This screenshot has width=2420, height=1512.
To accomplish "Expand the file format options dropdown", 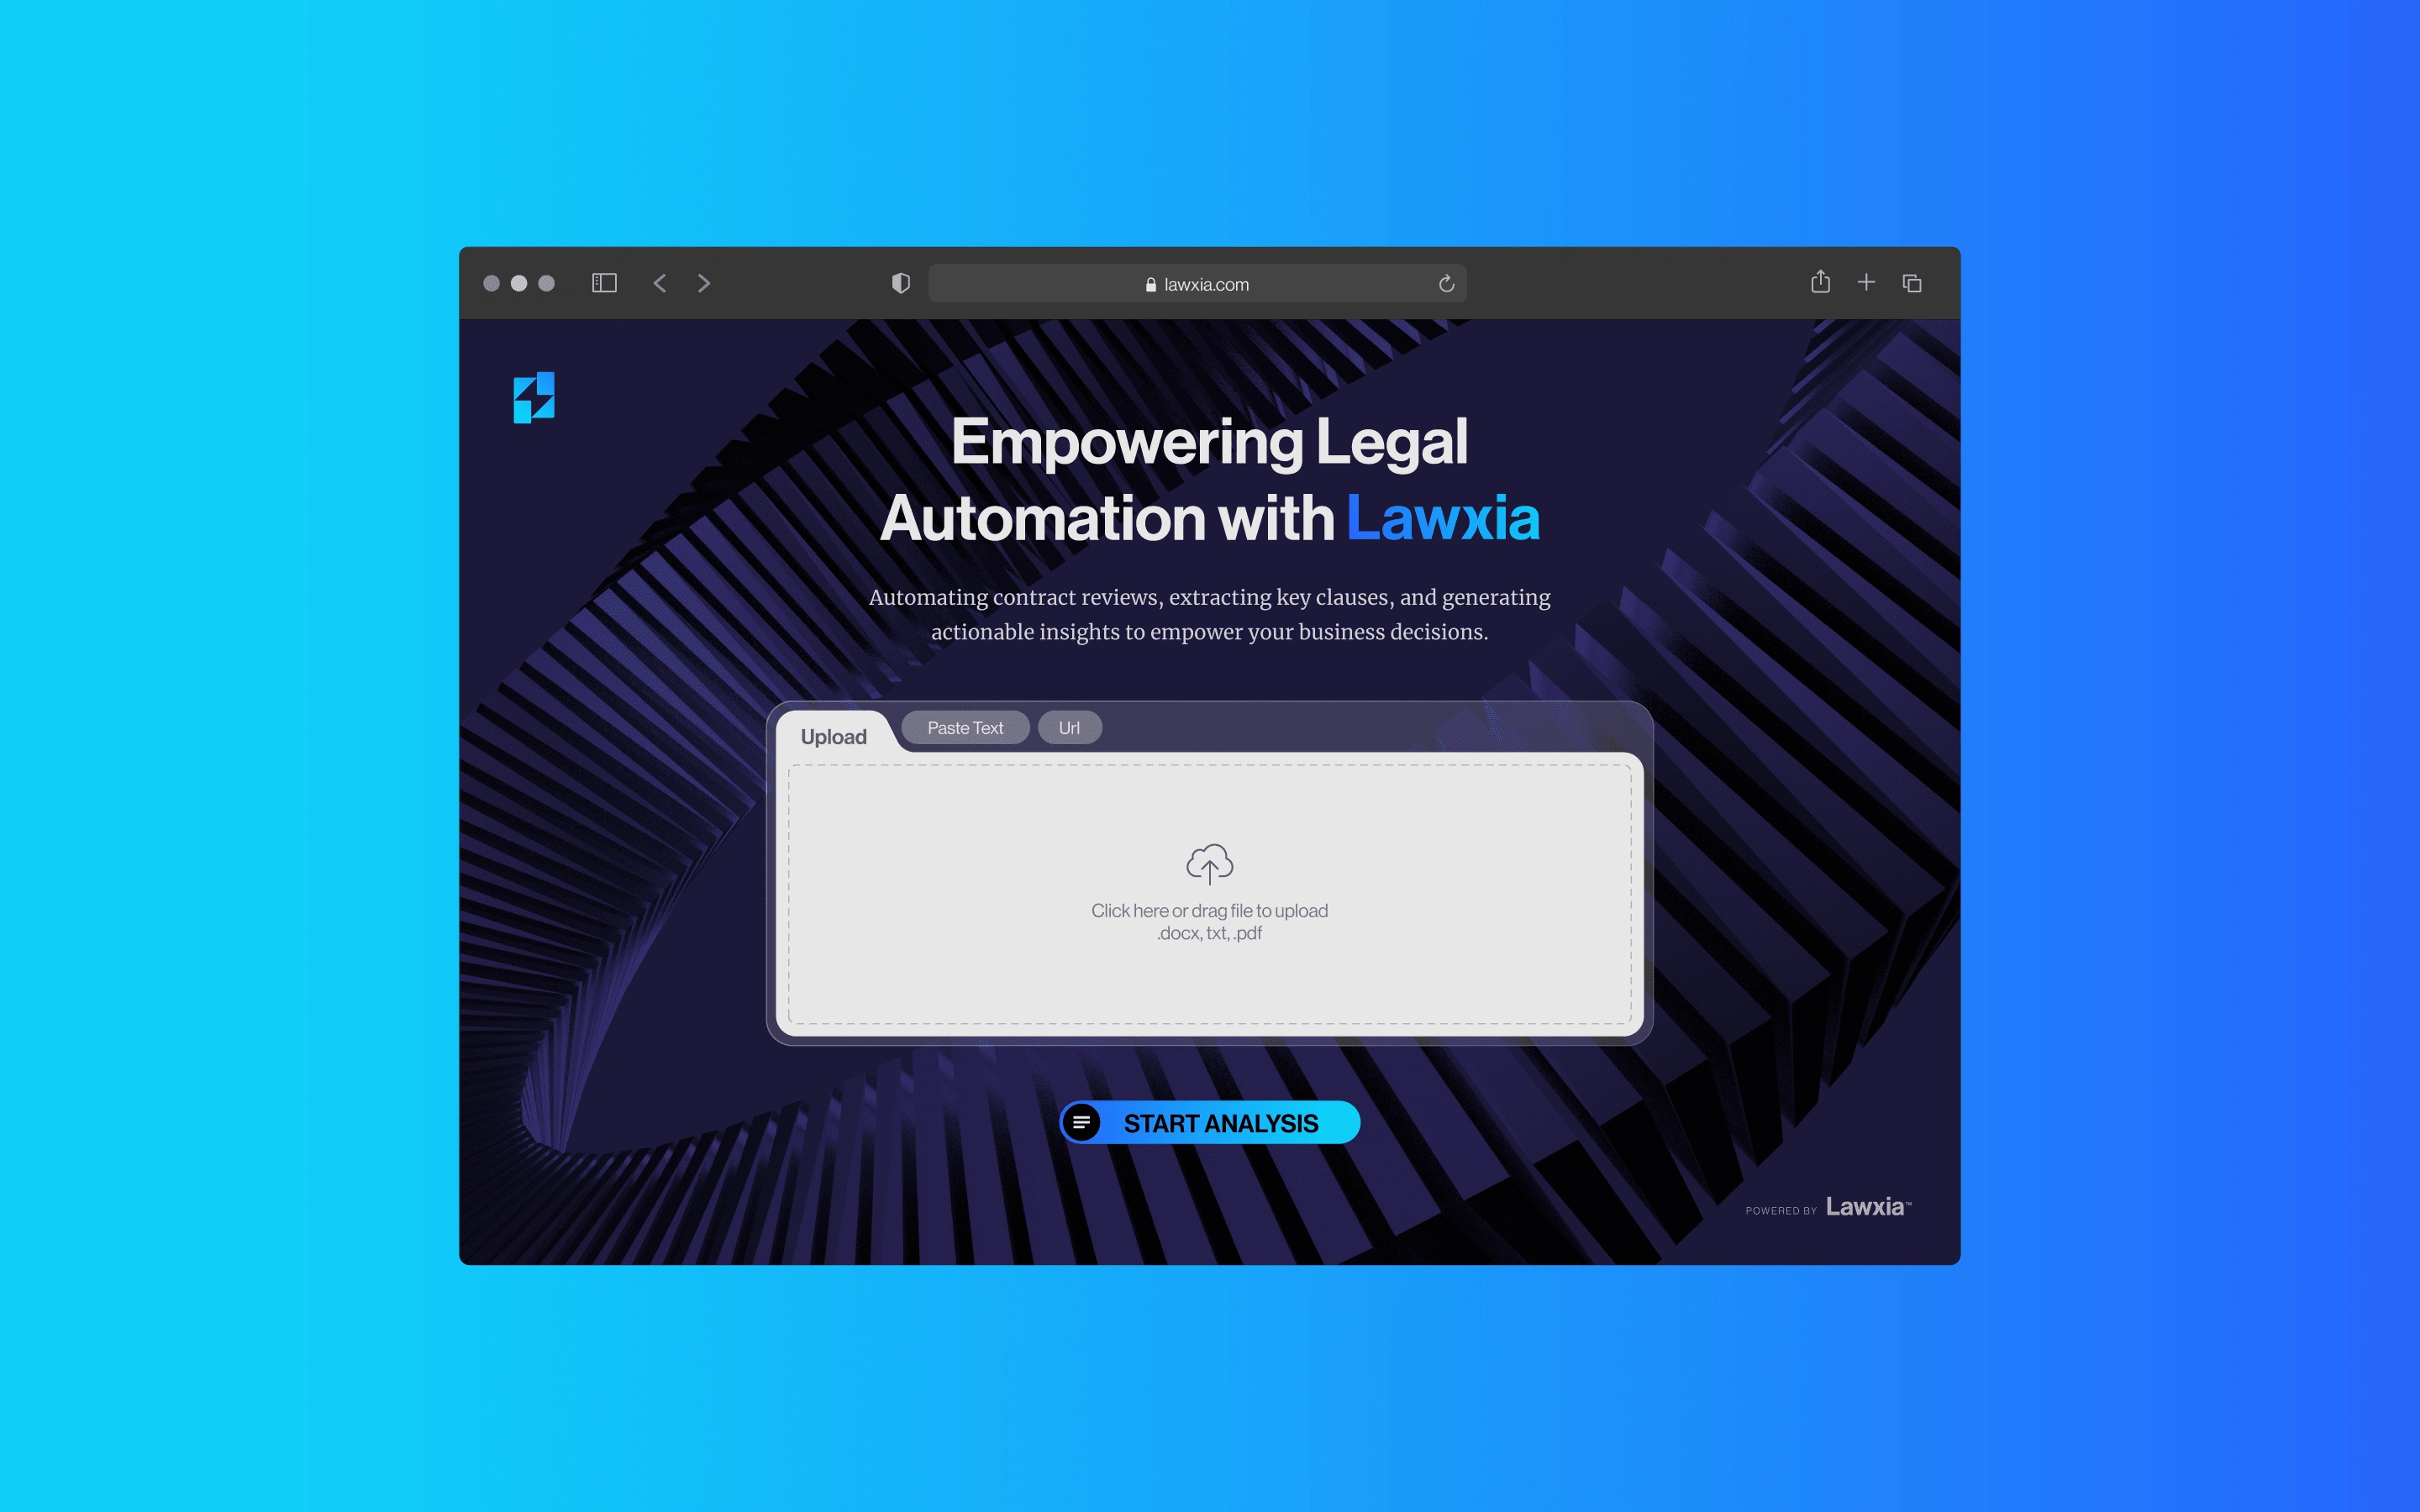I will tap(1209, 932).
